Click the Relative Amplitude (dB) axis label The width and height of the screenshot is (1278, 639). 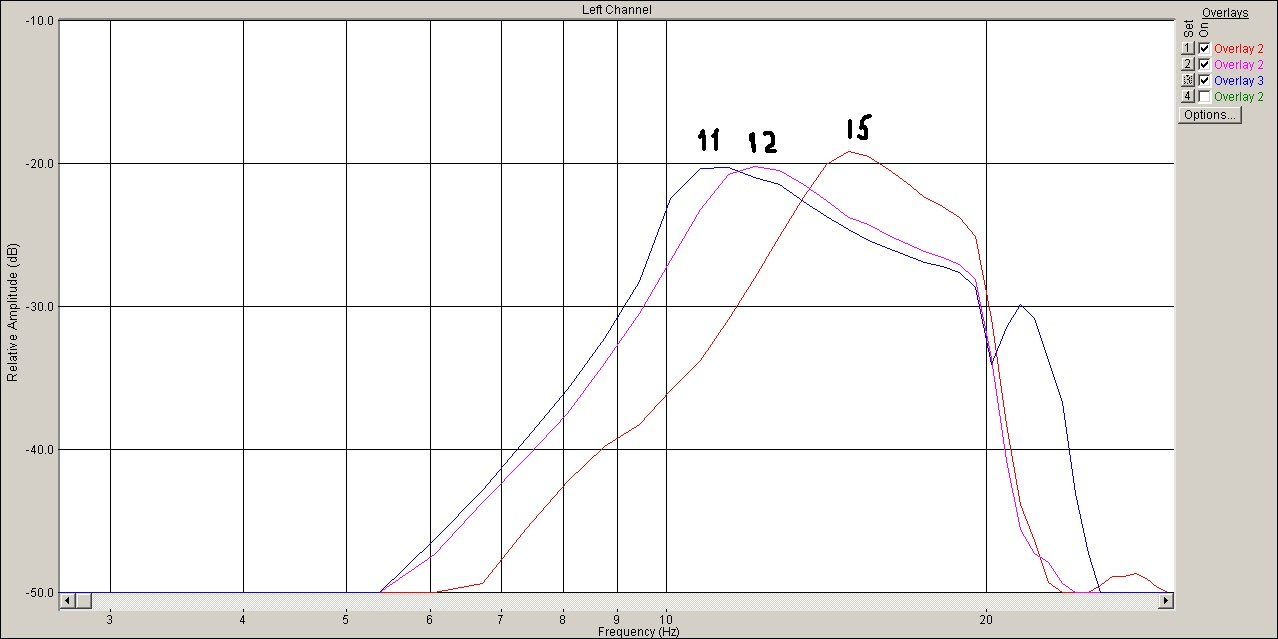pos(13,311)
